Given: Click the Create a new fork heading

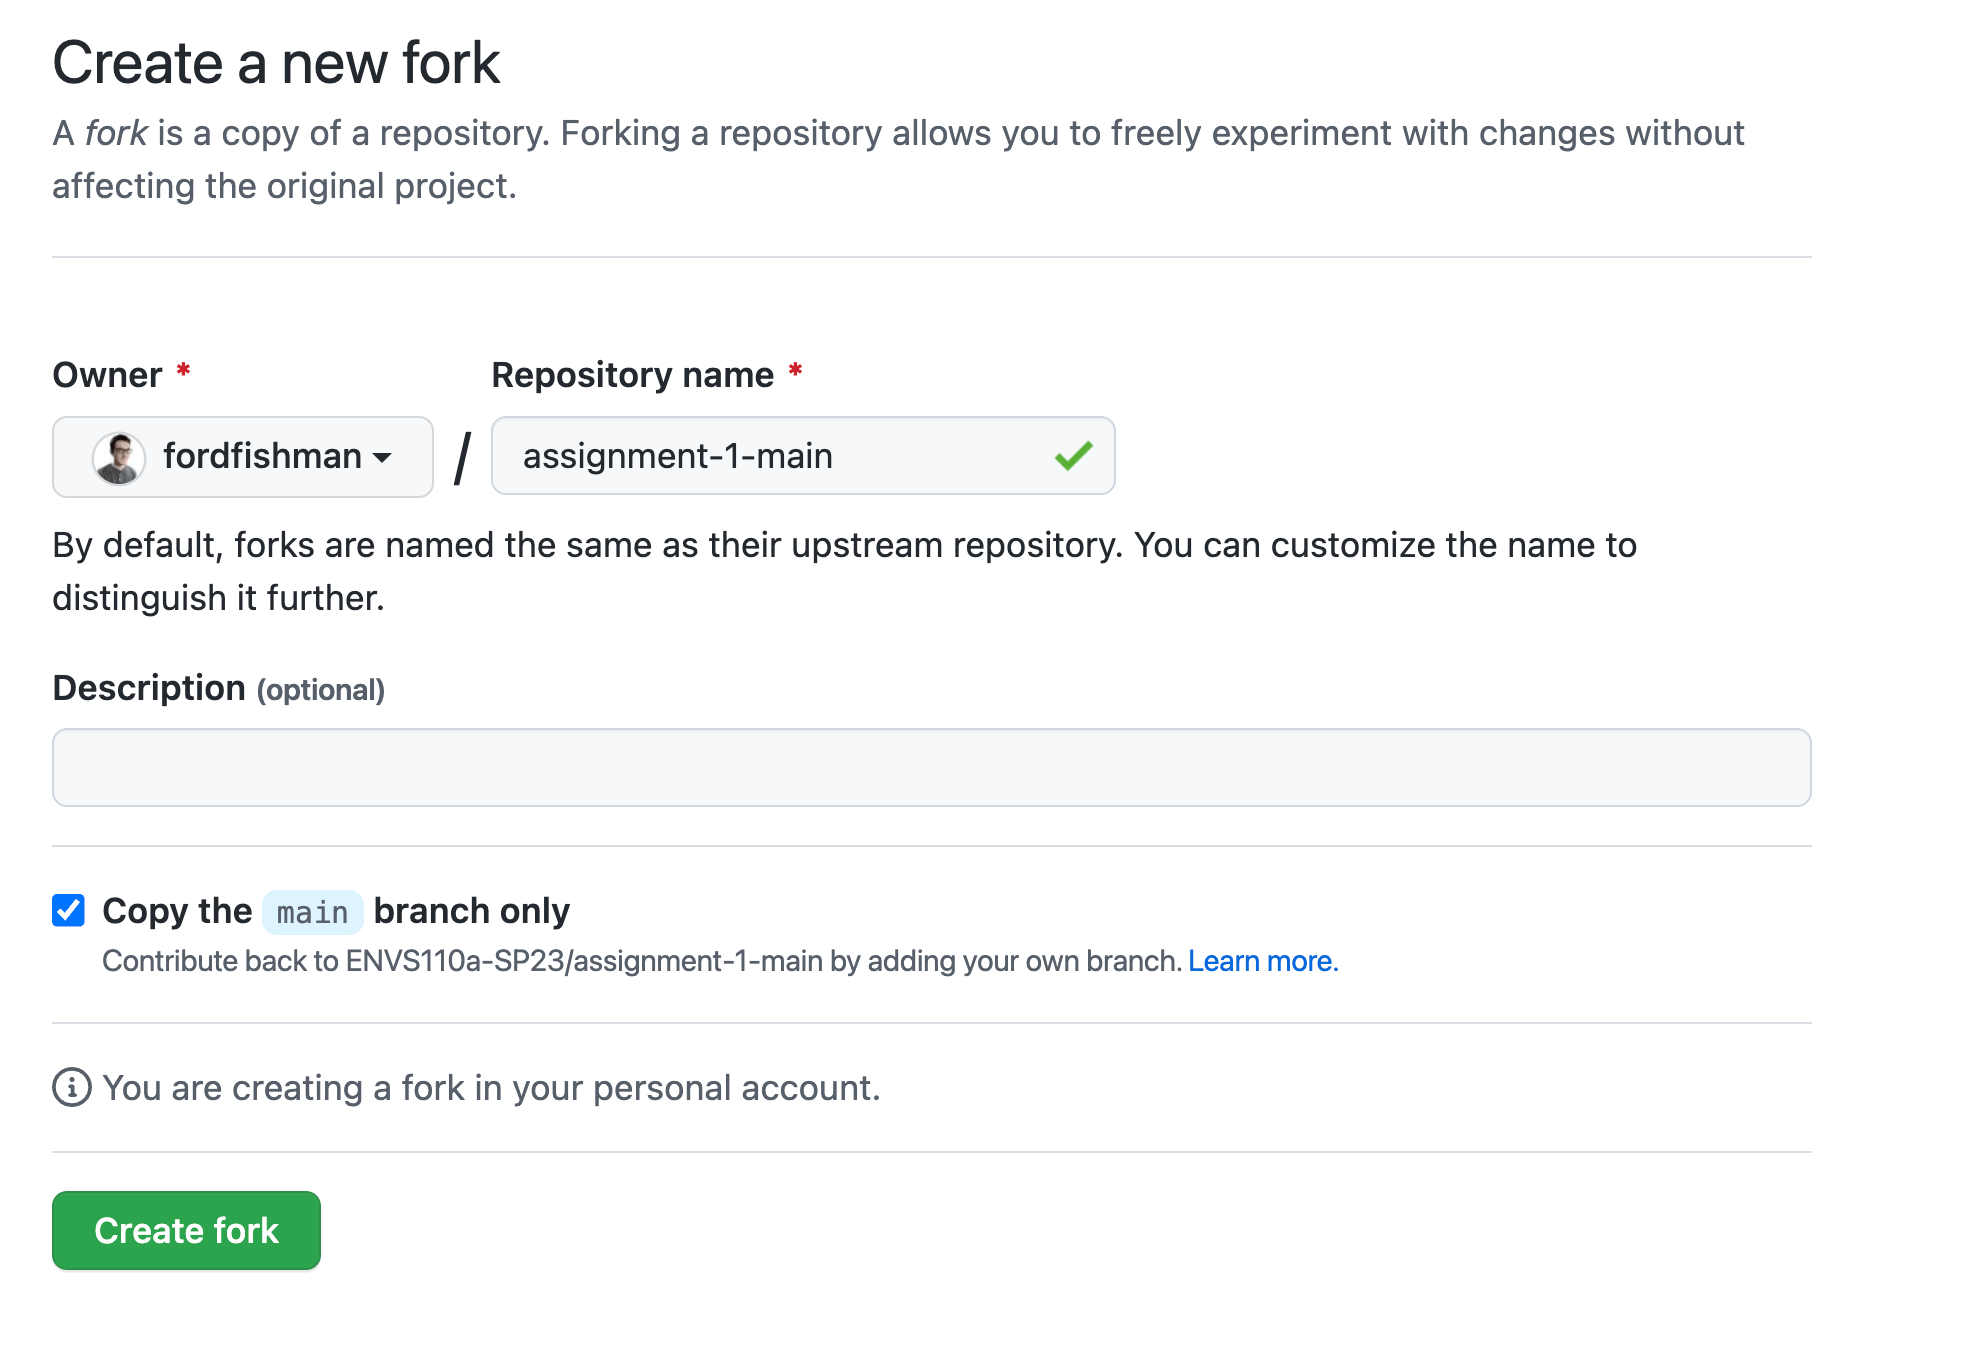Looking at the screenshot, I should point(276,63).
